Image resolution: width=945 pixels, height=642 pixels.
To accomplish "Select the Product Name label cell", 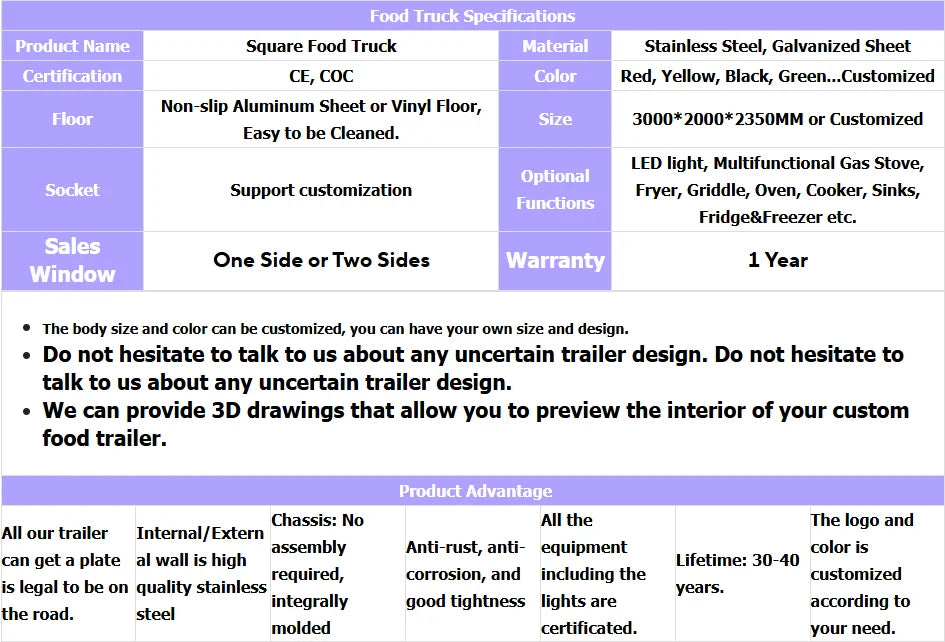I will point(71,46).
